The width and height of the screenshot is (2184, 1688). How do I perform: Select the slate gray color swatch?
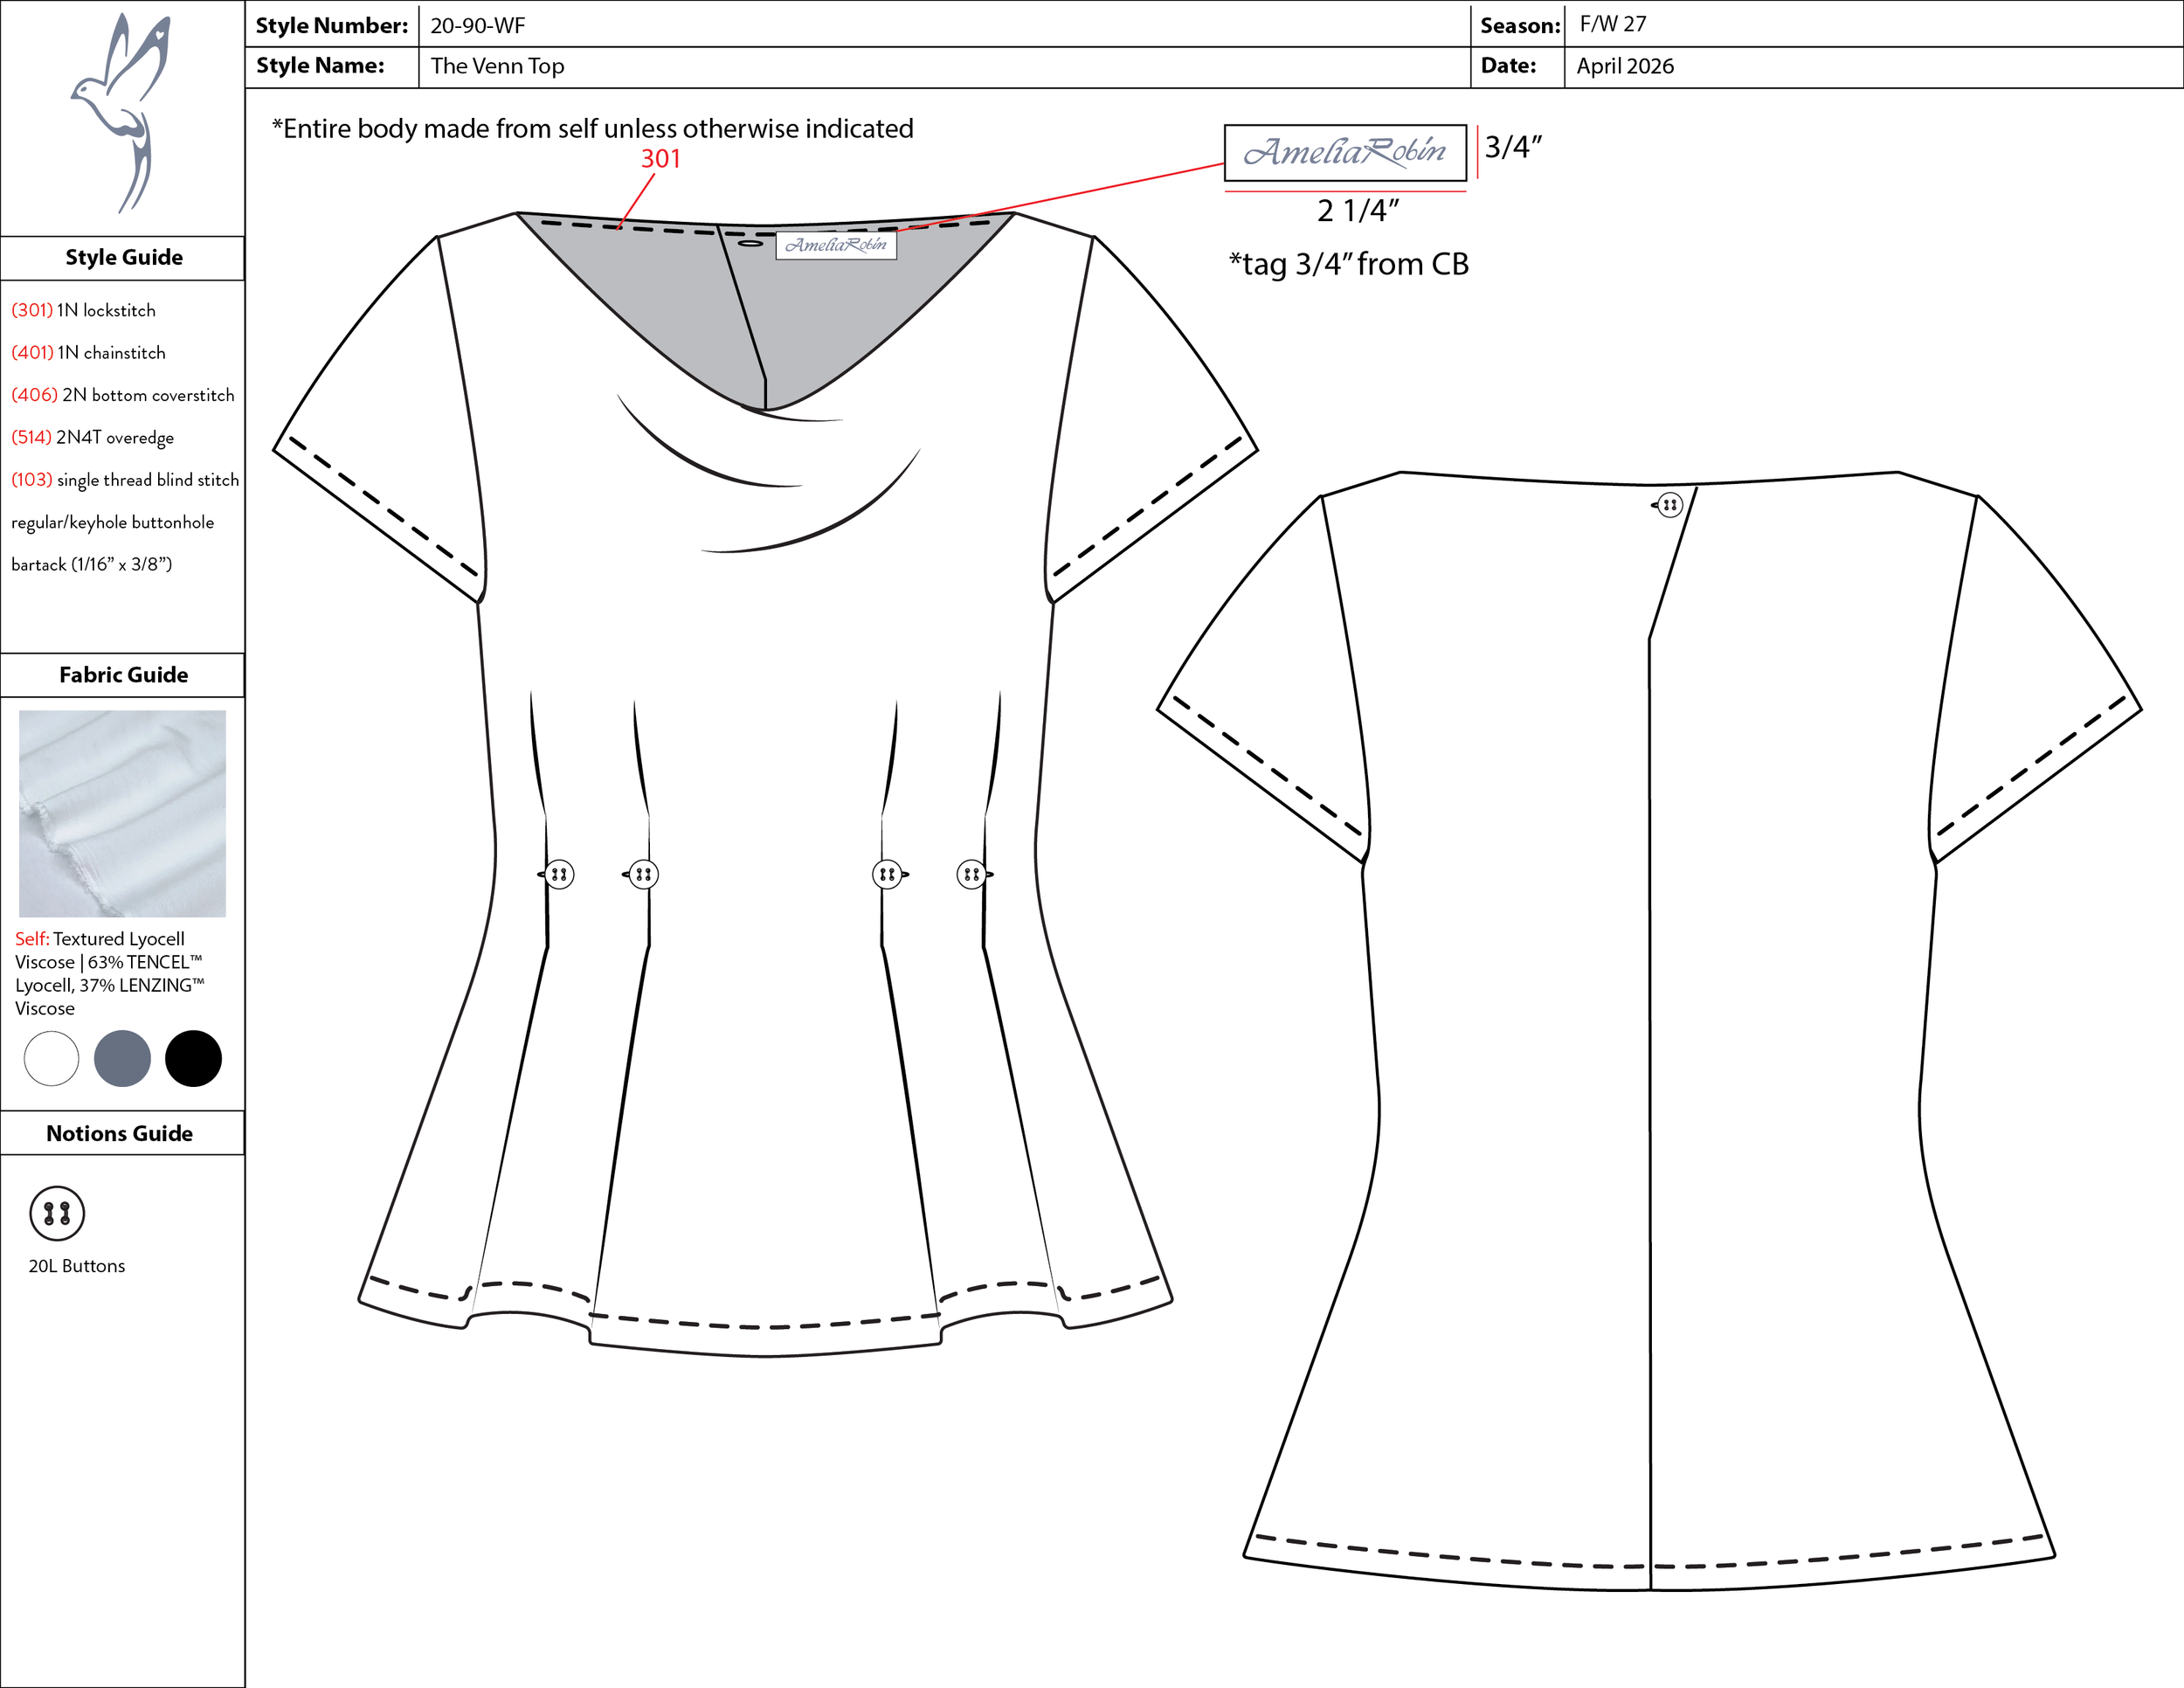coord(122,1058)
